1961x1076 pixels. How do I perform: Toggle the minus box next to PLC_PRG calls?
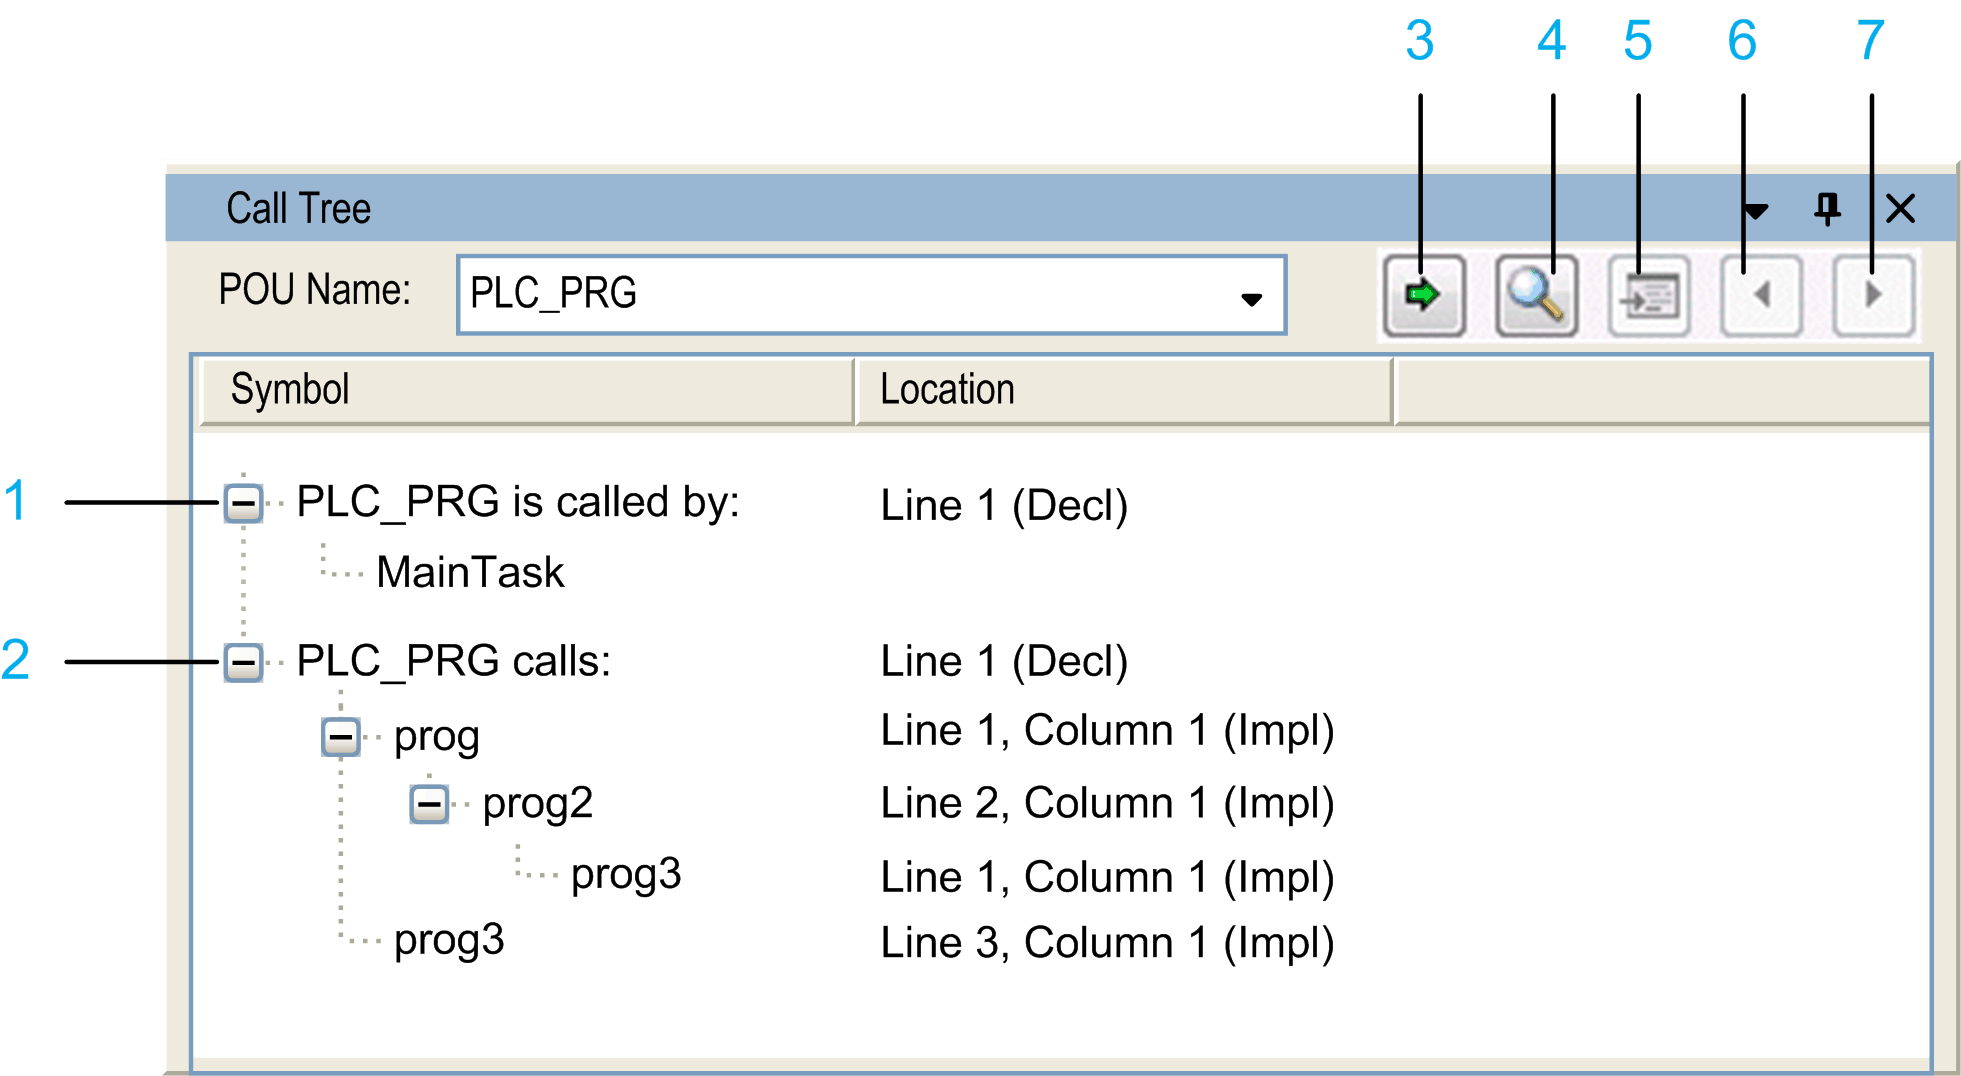[243, 662]
